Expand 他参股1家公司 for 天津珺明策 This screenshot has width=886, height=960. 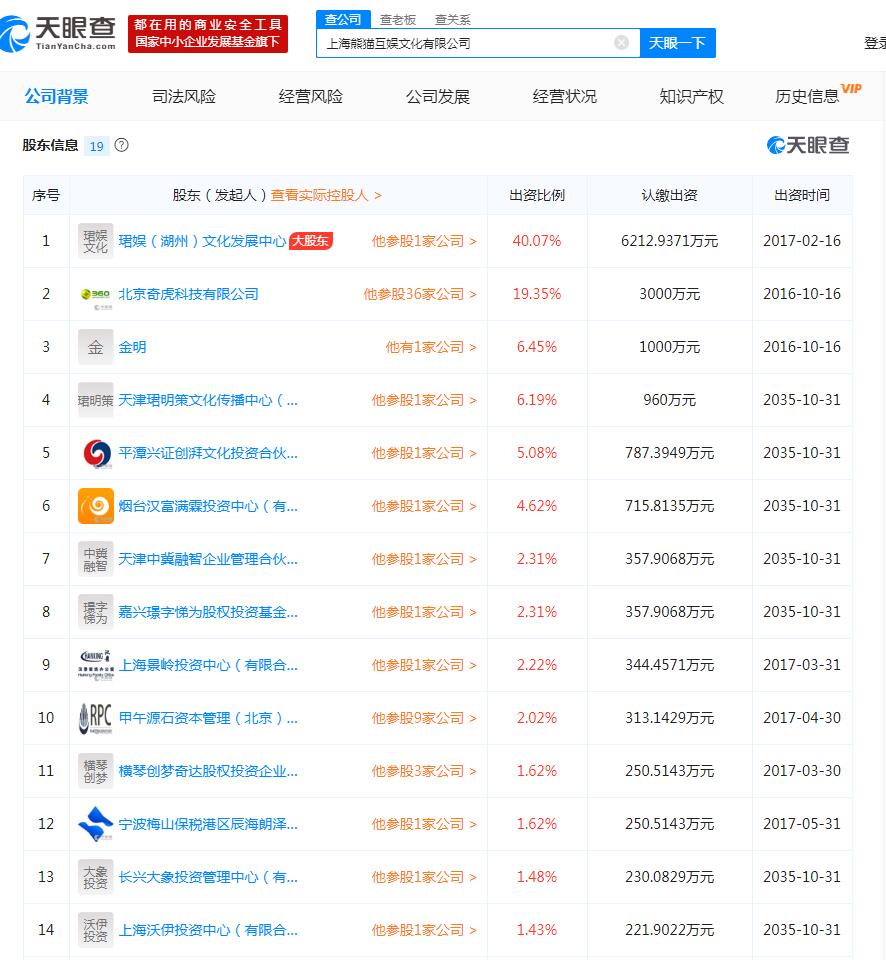coord(424,400)
